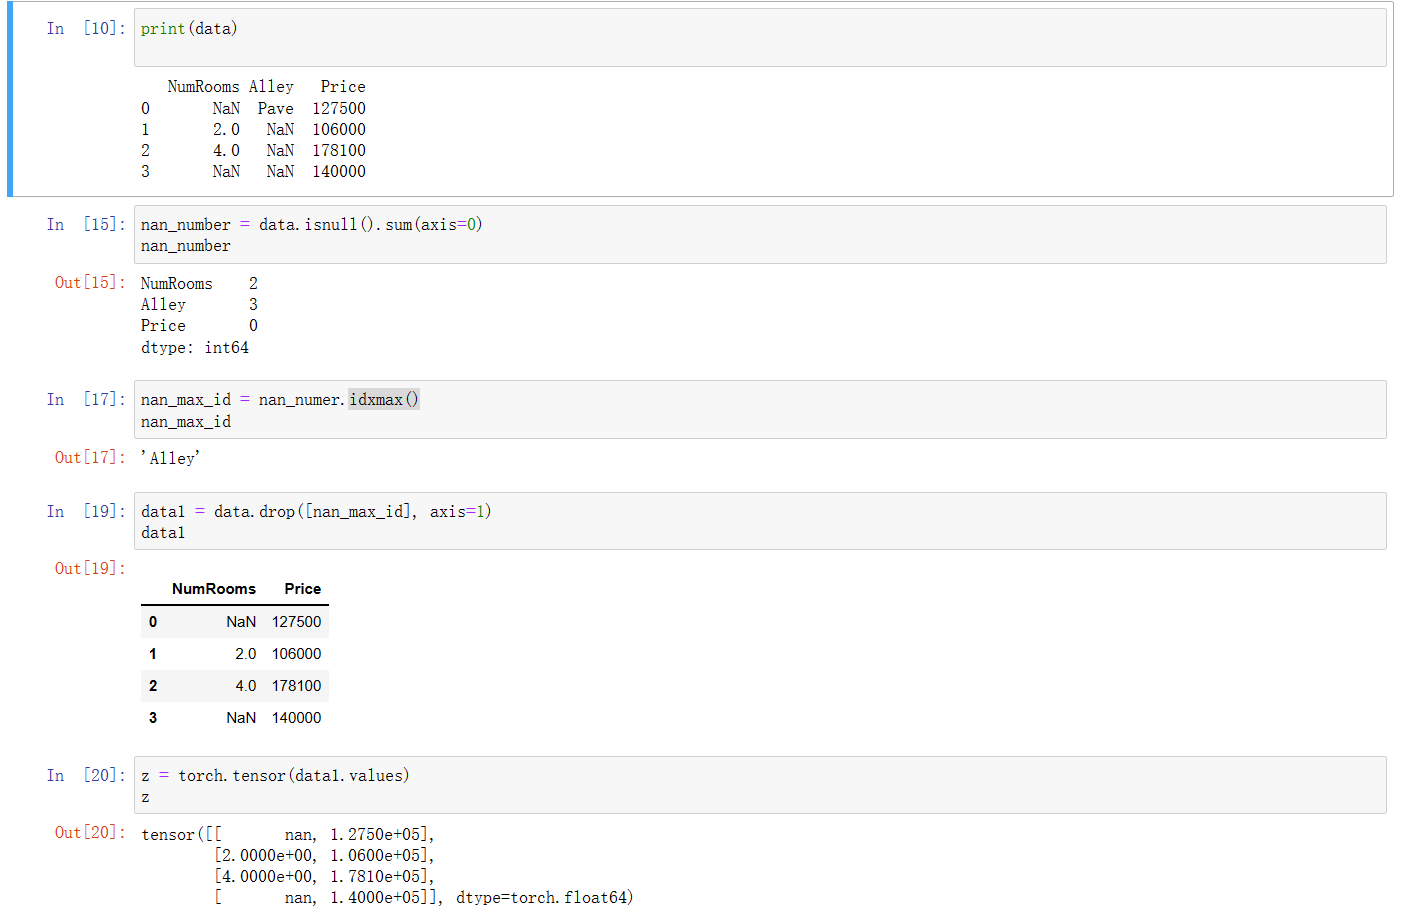Click the print(data) code cell input
Screen dimensions: 1407x915
tap(760, 38)
